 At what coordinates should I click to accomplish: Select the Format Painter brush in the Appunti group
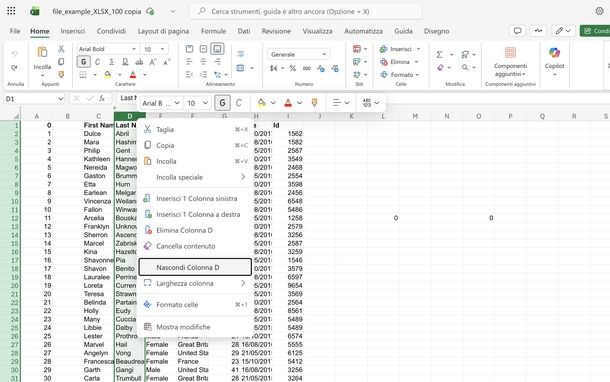(61, 74)
